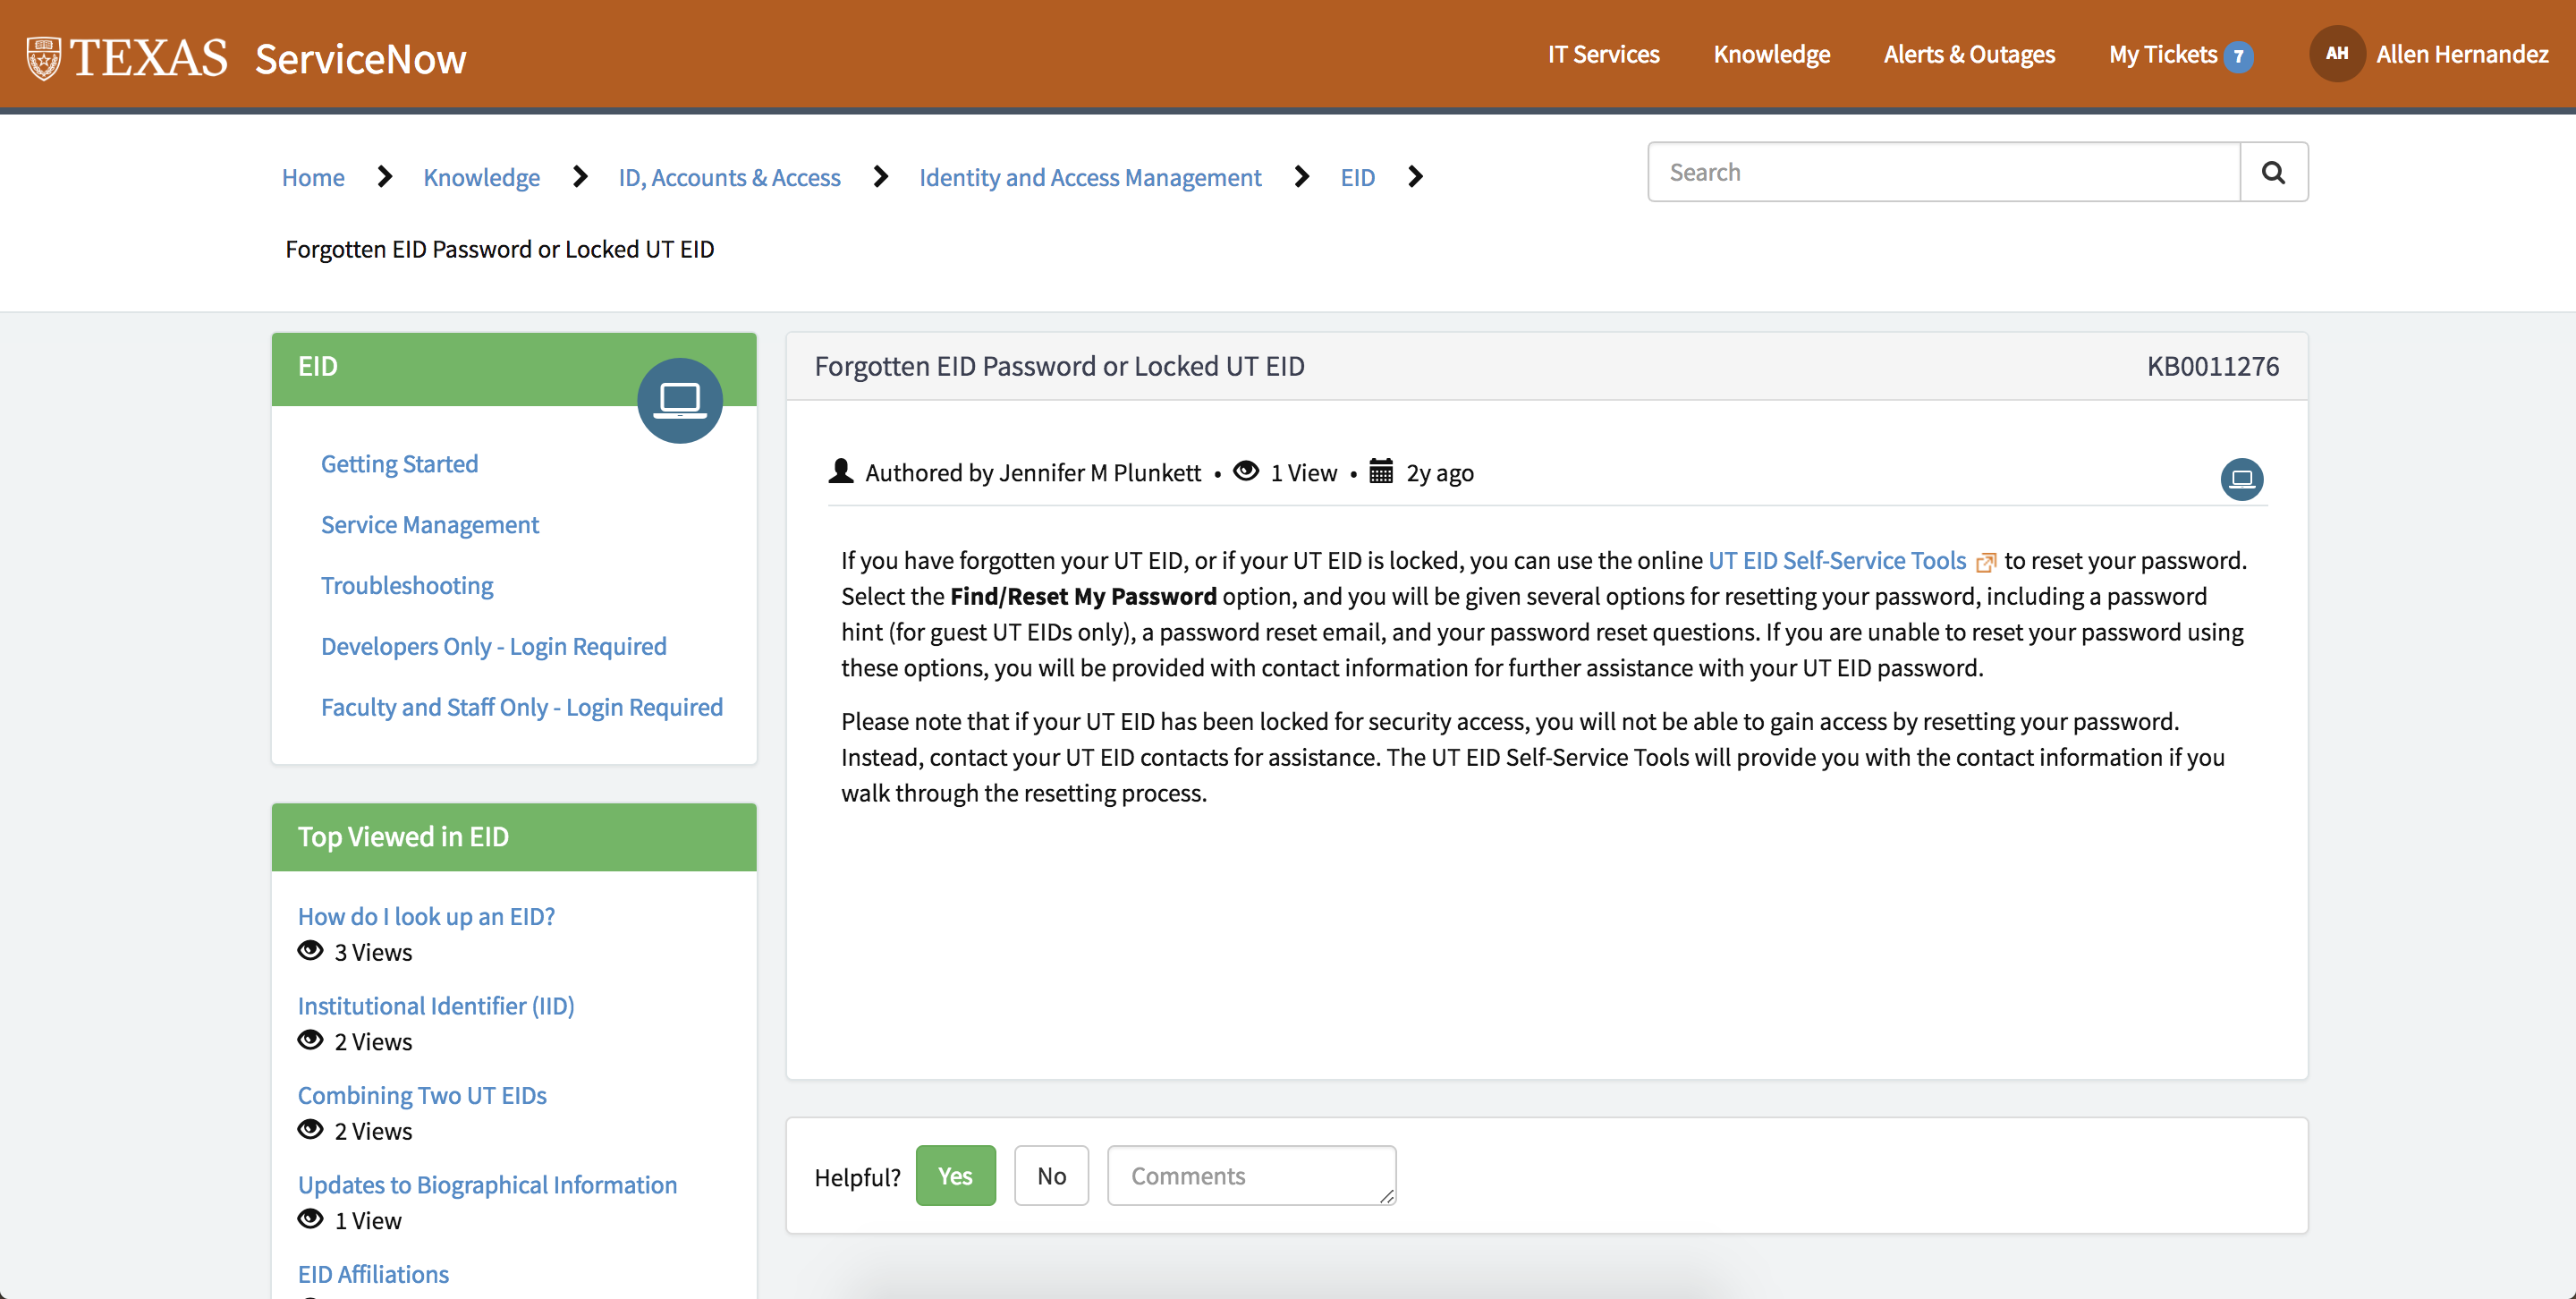Click into the Comments text box
This screenshot has height=1299, width=2576.
(x=1250, y=1175)
